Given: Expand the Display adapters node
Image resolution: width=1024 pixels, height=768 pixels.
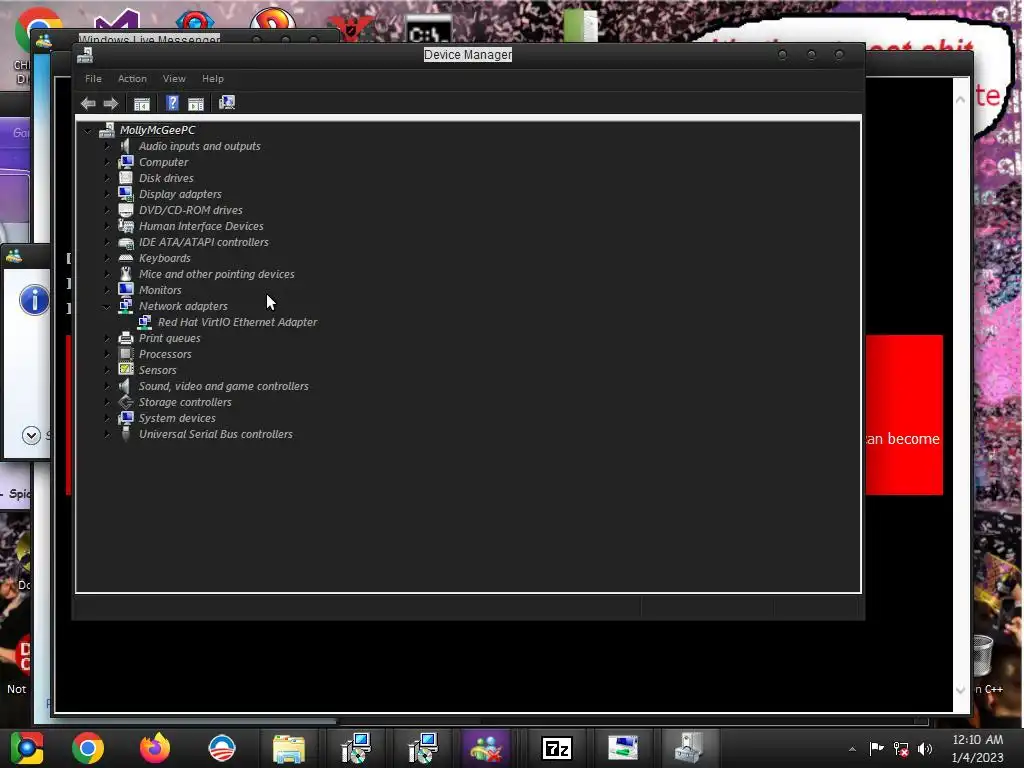Looking at the screenshot, I should click(107, 194).
